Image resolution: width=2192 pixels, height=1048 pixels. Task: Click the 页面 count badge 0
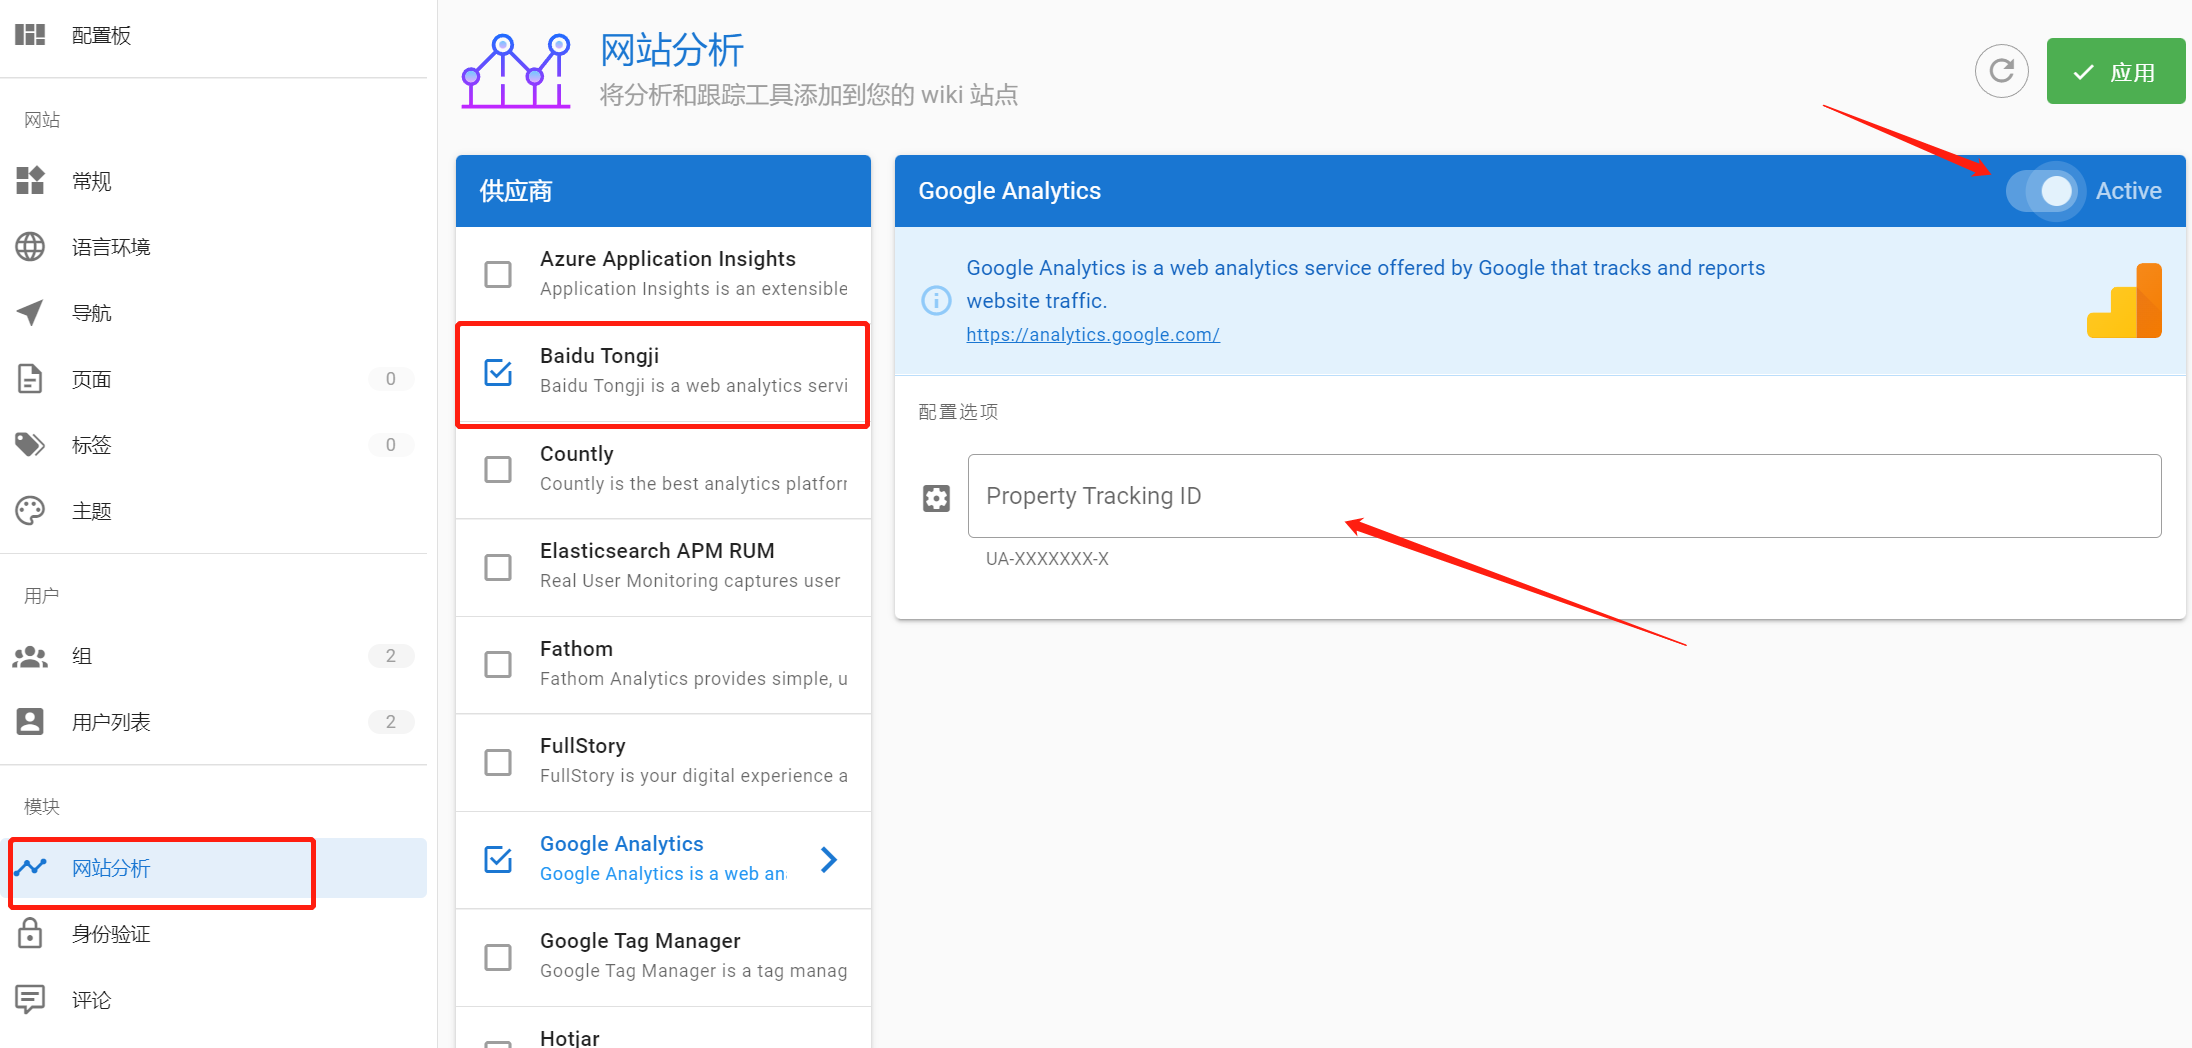391,379
